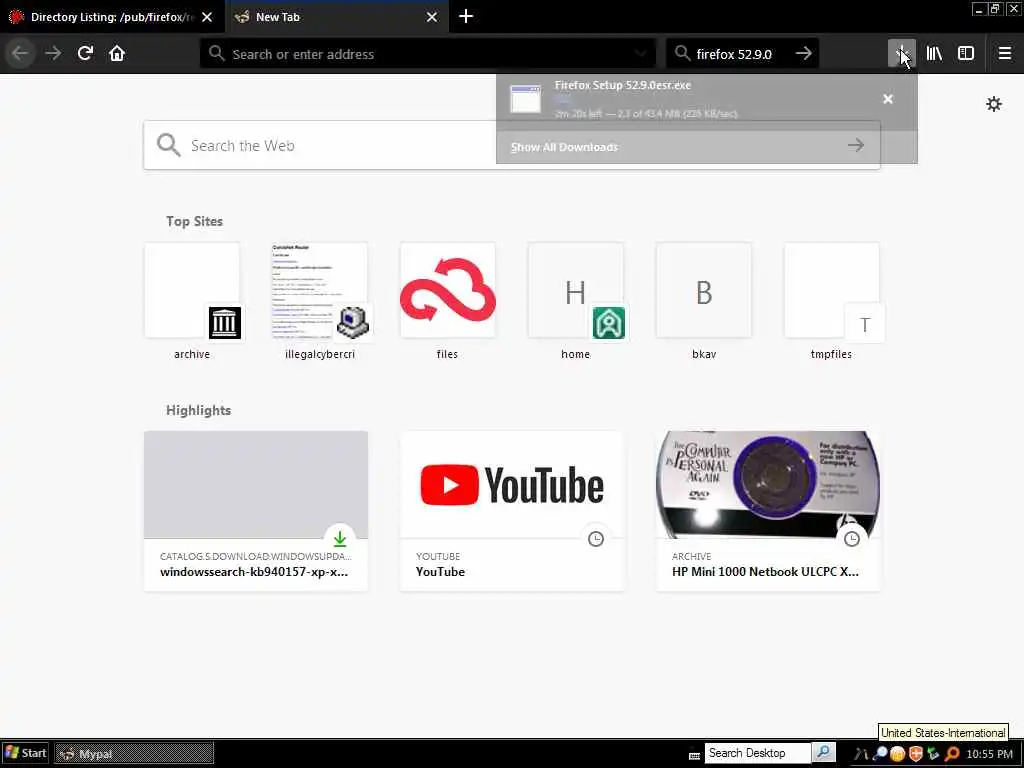Viewport: 1024px width, 768px height.
Task: Open the hamburger application menu
Action: click(x=1005, y=54)
